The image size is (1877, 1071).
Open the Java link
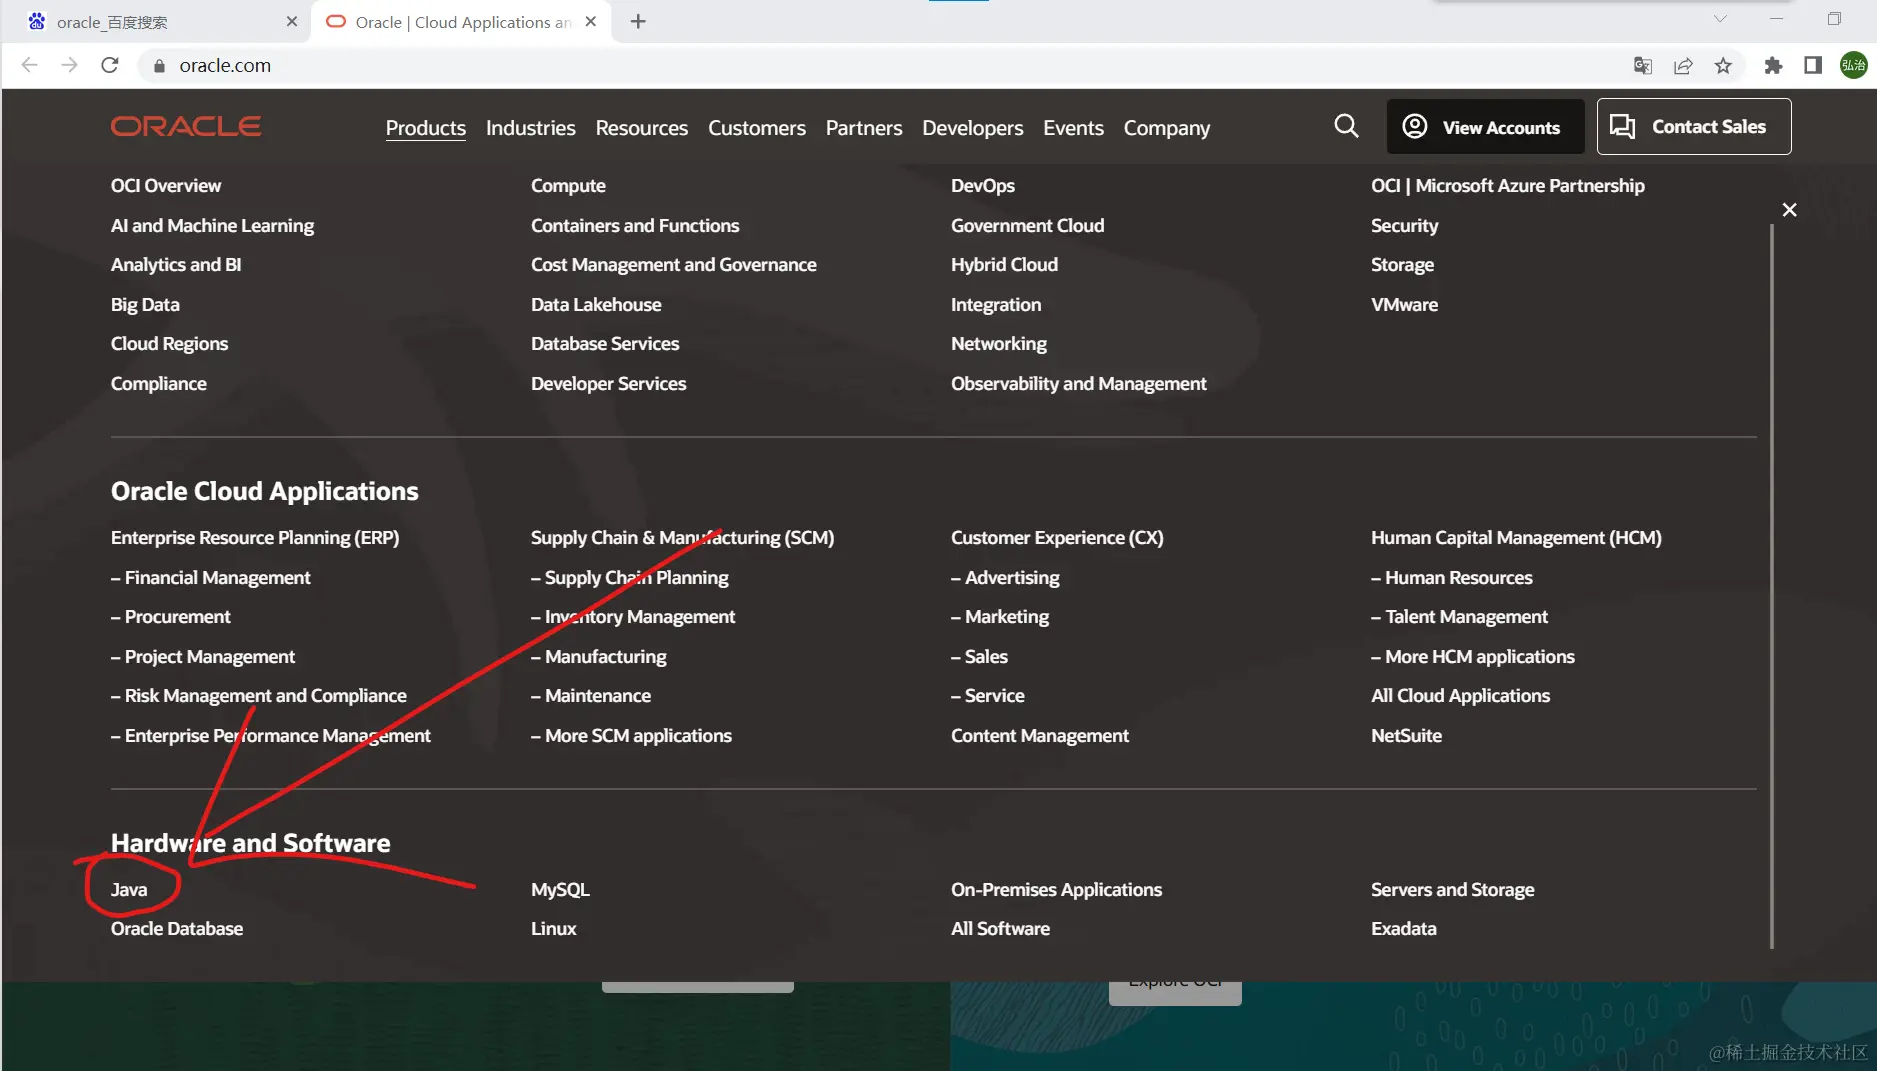(129, 889)
